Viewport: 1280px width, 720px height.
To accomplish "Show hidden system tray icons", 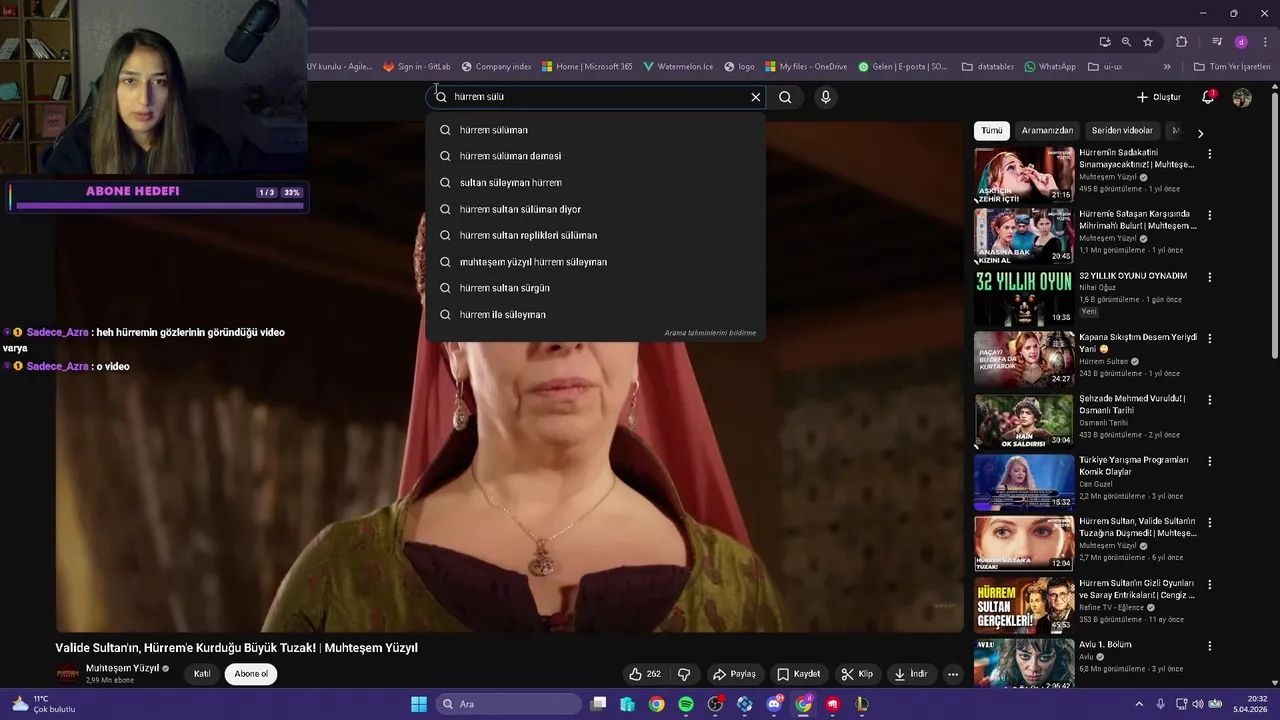I will coord(1139,704).
